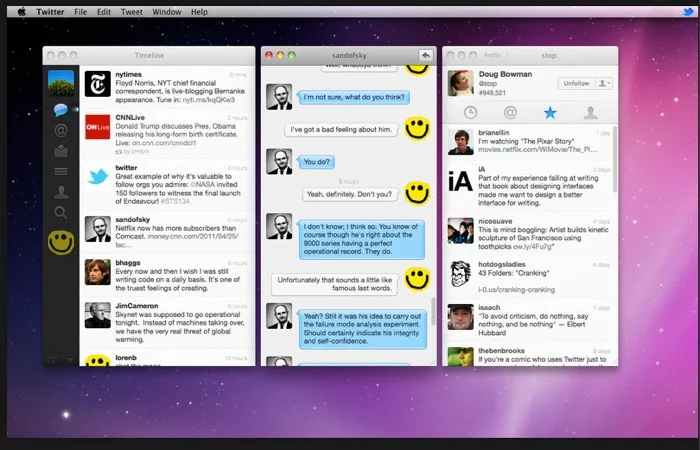Open the ow.ly/4Fu7g link
Image resolution: width=700 pixels, height=450 pixels.
(533, 246)
